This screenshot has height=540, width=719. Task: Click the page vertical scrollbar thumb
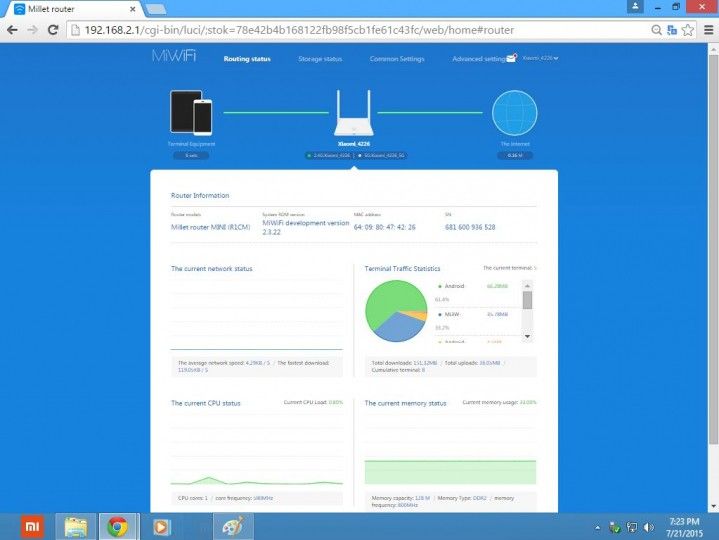(x=713, y=248)
